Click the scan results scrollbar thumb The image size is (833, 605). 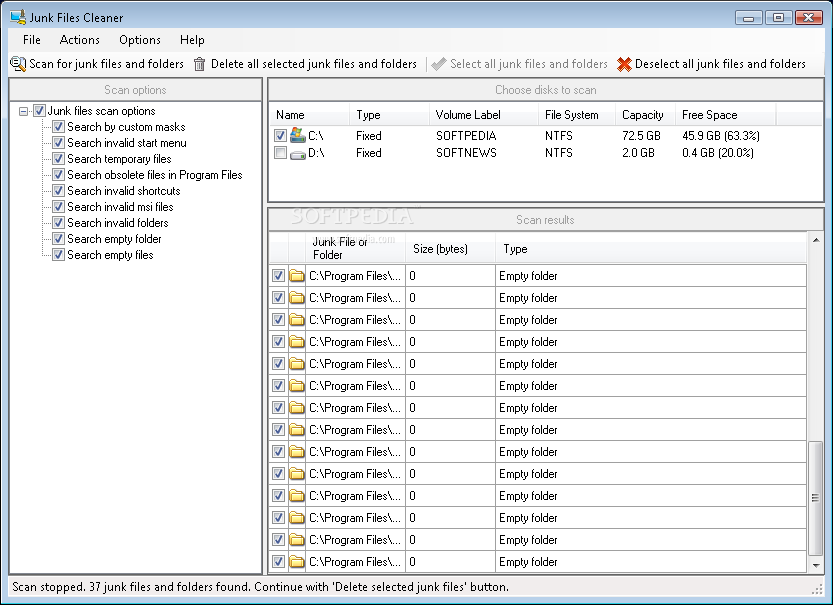(x=815, y=498)
